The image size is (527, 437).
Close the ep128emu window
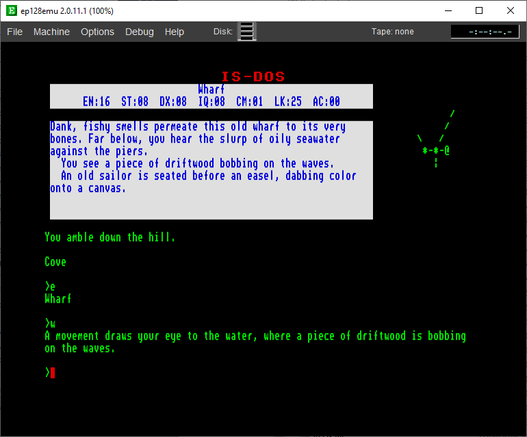pyautogui.click(x=510, y=11)
